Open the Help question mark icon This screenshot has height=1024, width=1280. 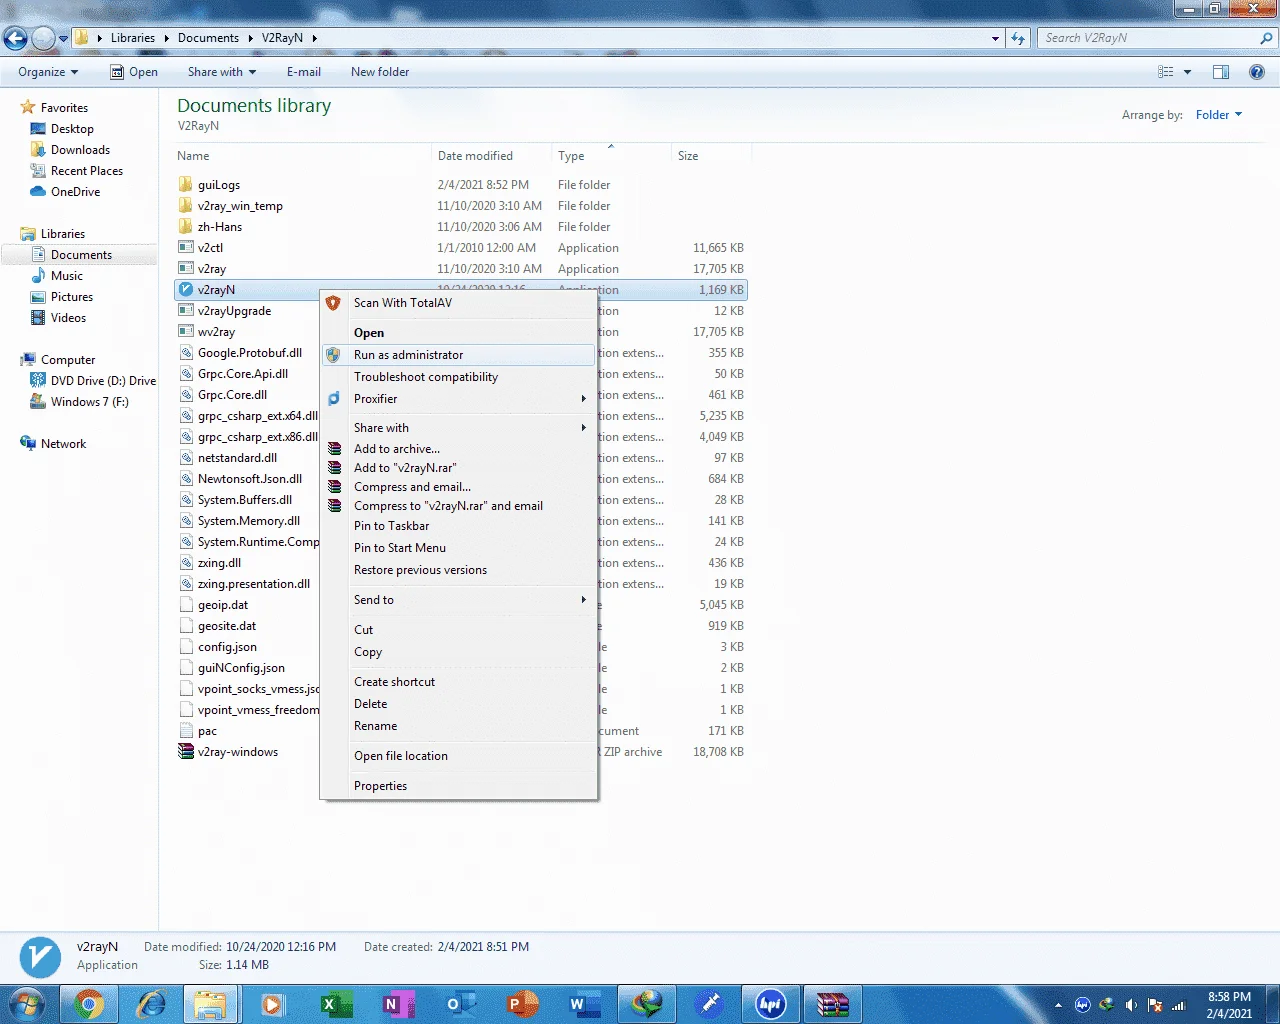coord(1257,72)
